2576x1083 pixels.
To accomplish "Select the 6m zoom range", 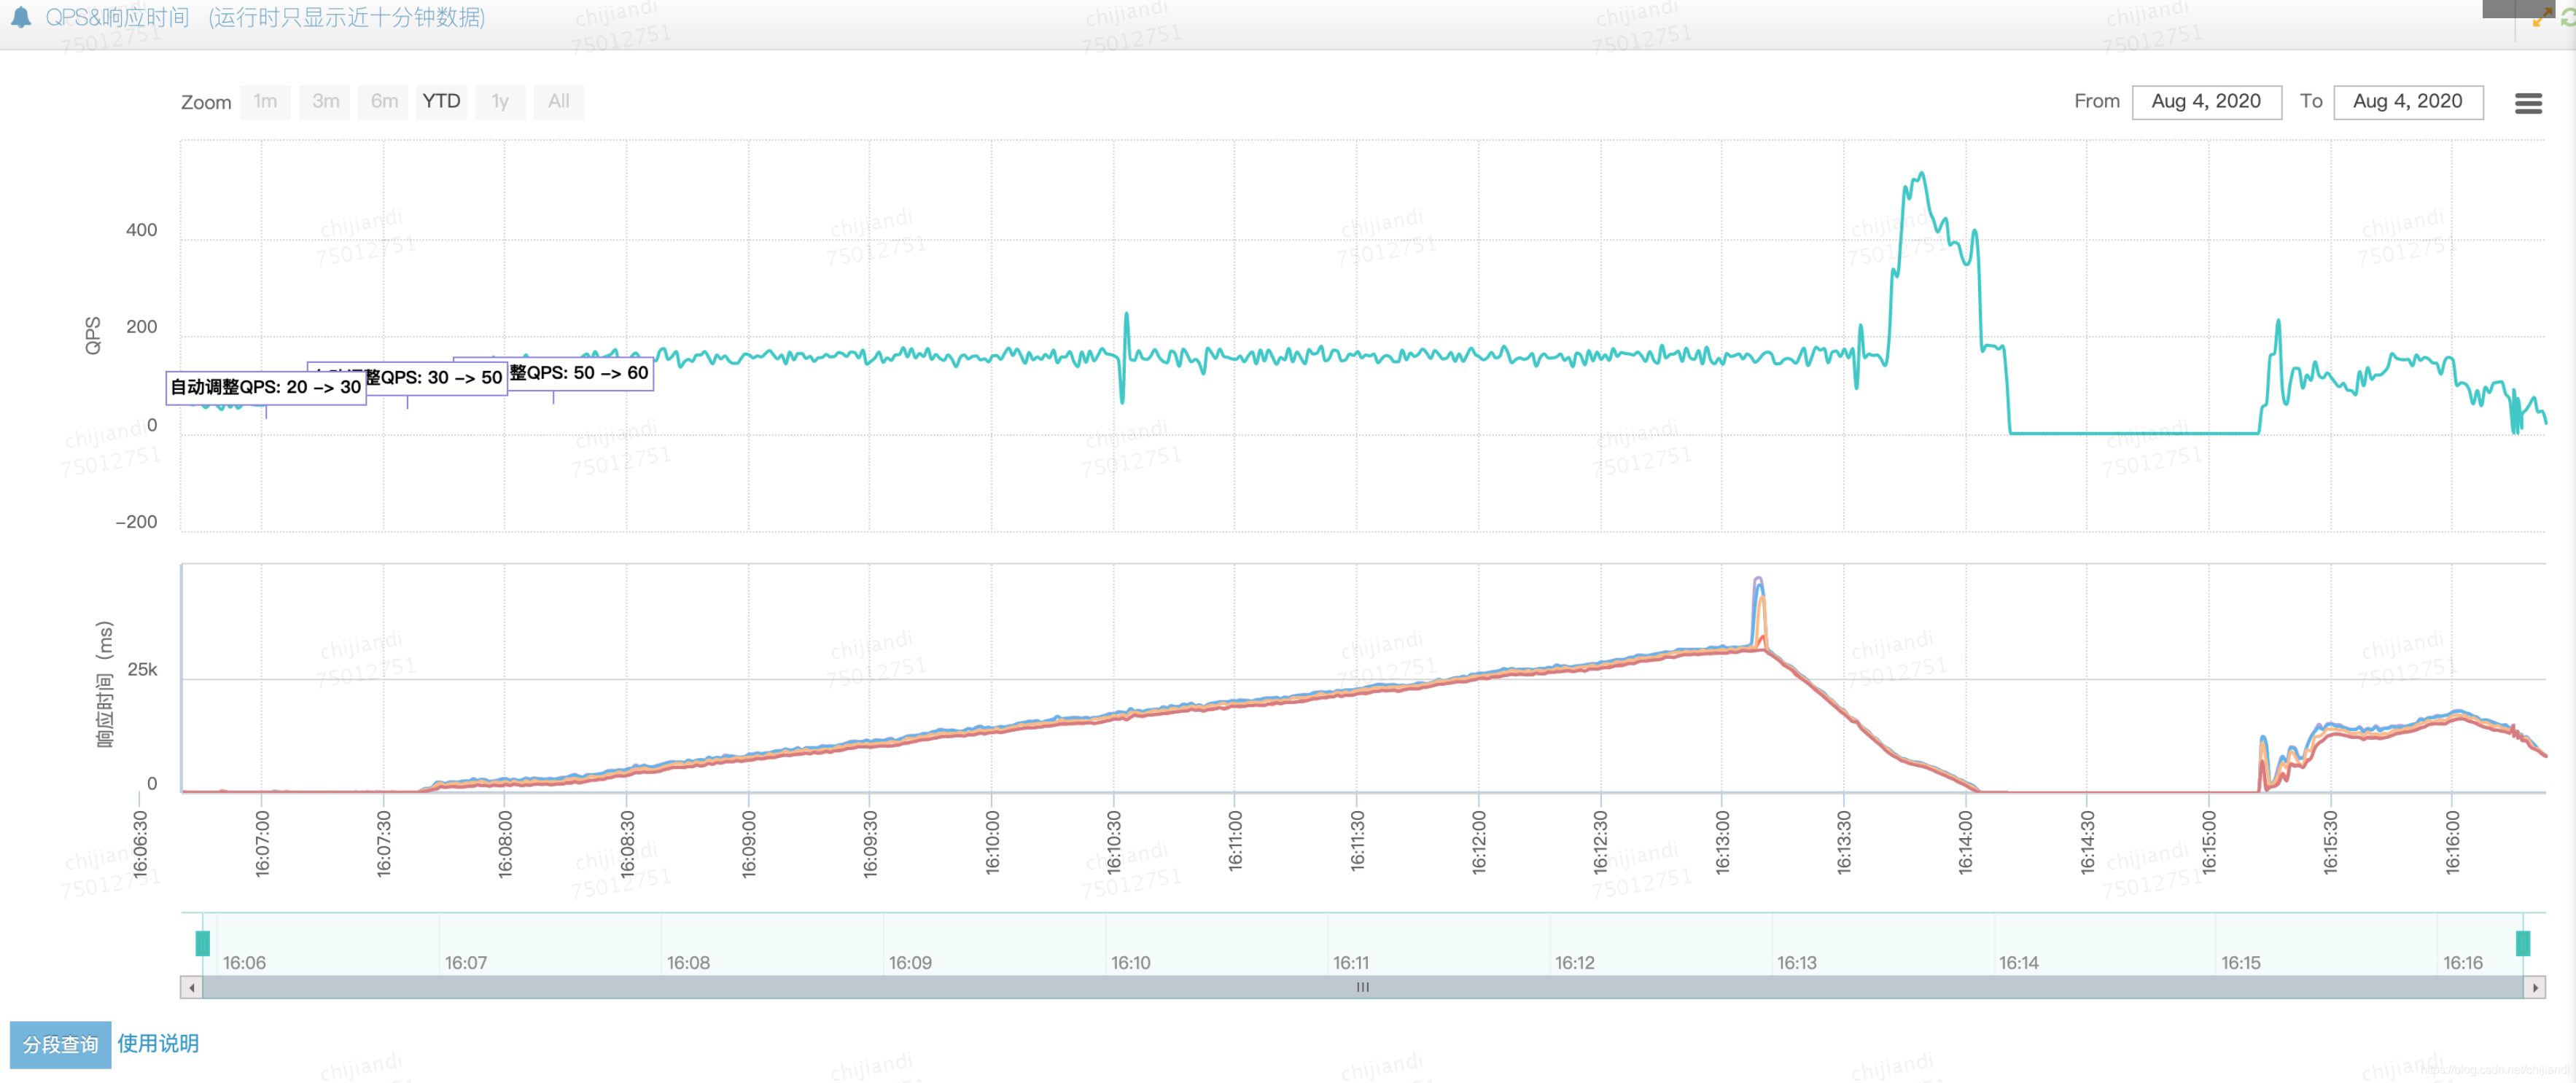I will pyautogui.click(x=384, y=101).
